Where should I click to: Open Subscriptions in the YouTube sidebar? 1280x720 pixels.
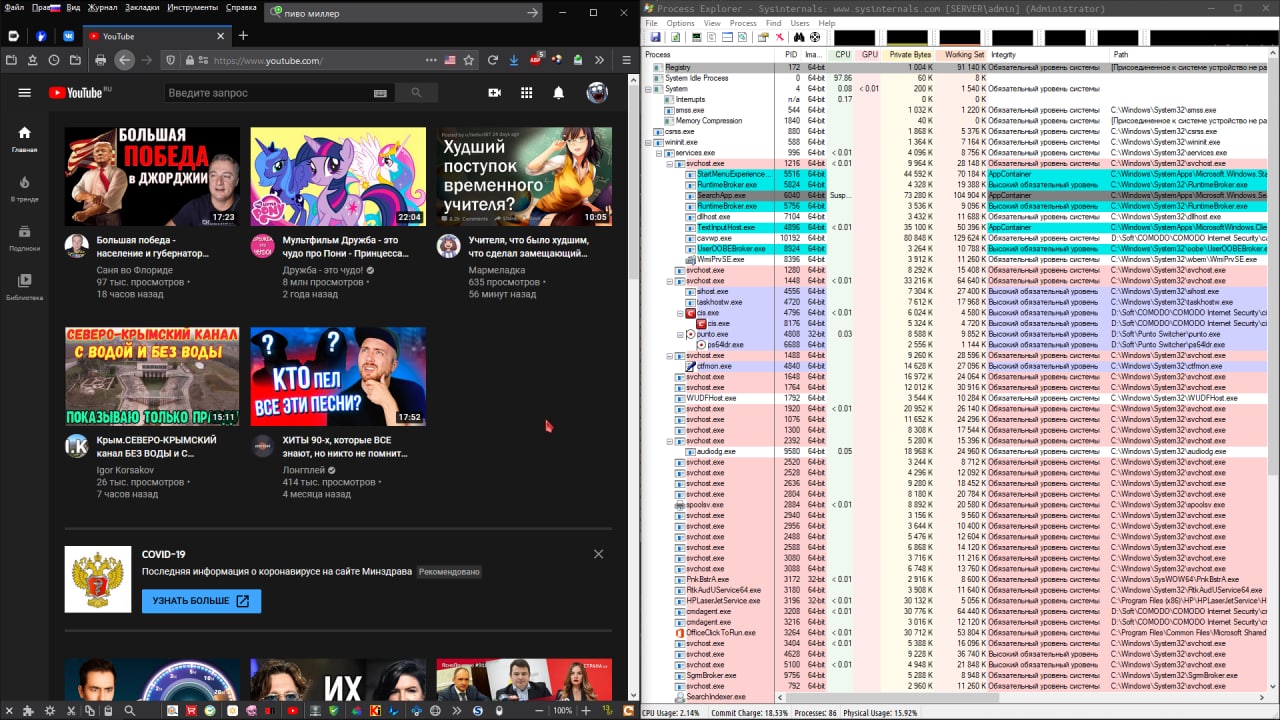click(24, 237)
